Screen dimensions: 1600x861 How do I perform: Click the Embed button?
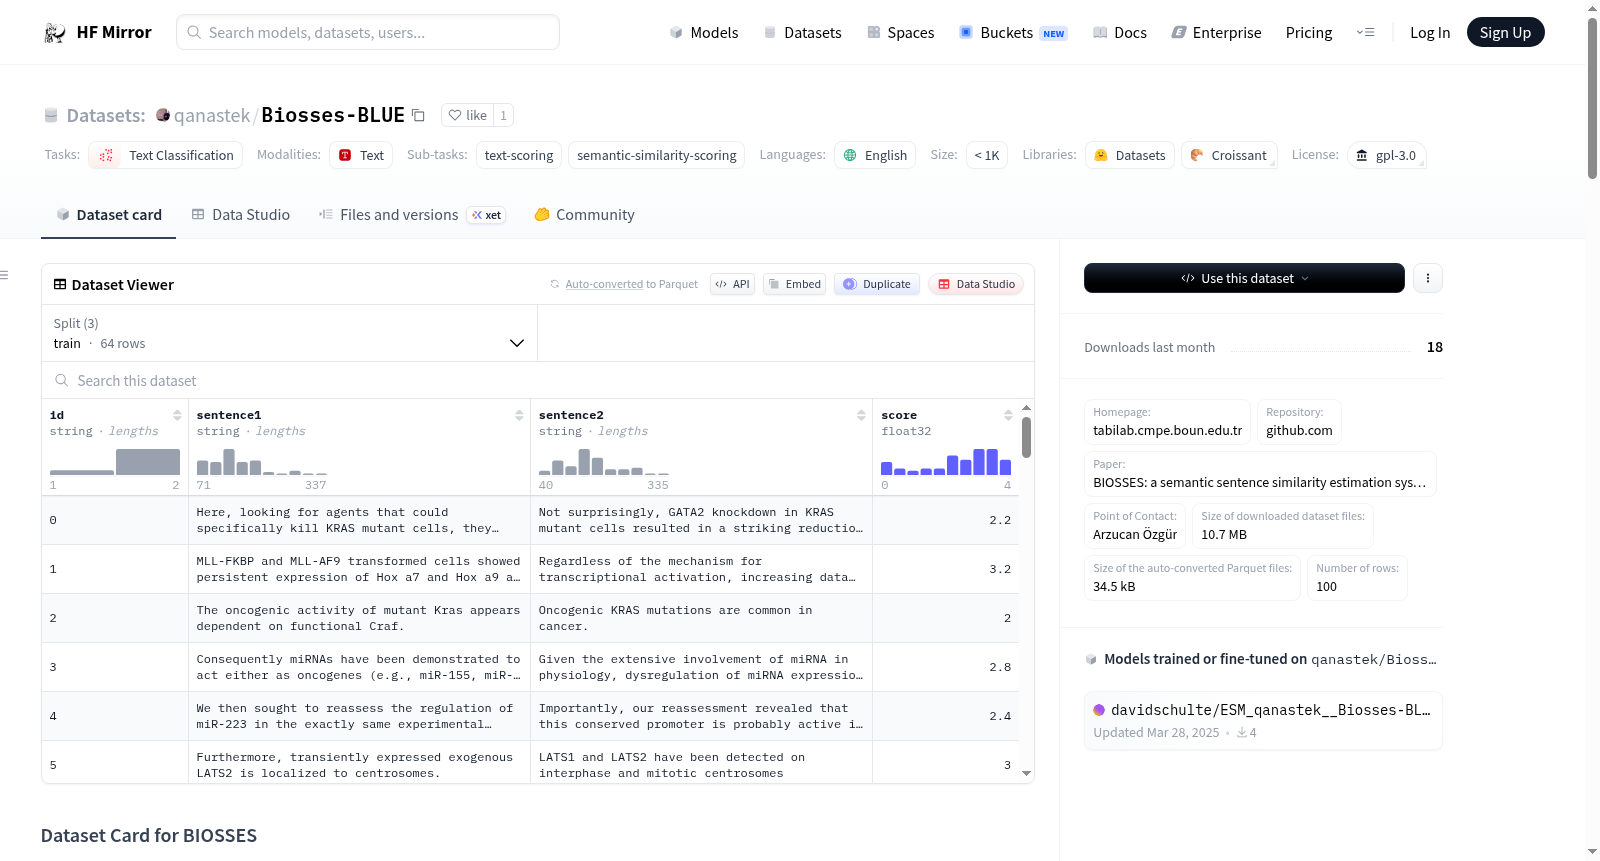795,284
